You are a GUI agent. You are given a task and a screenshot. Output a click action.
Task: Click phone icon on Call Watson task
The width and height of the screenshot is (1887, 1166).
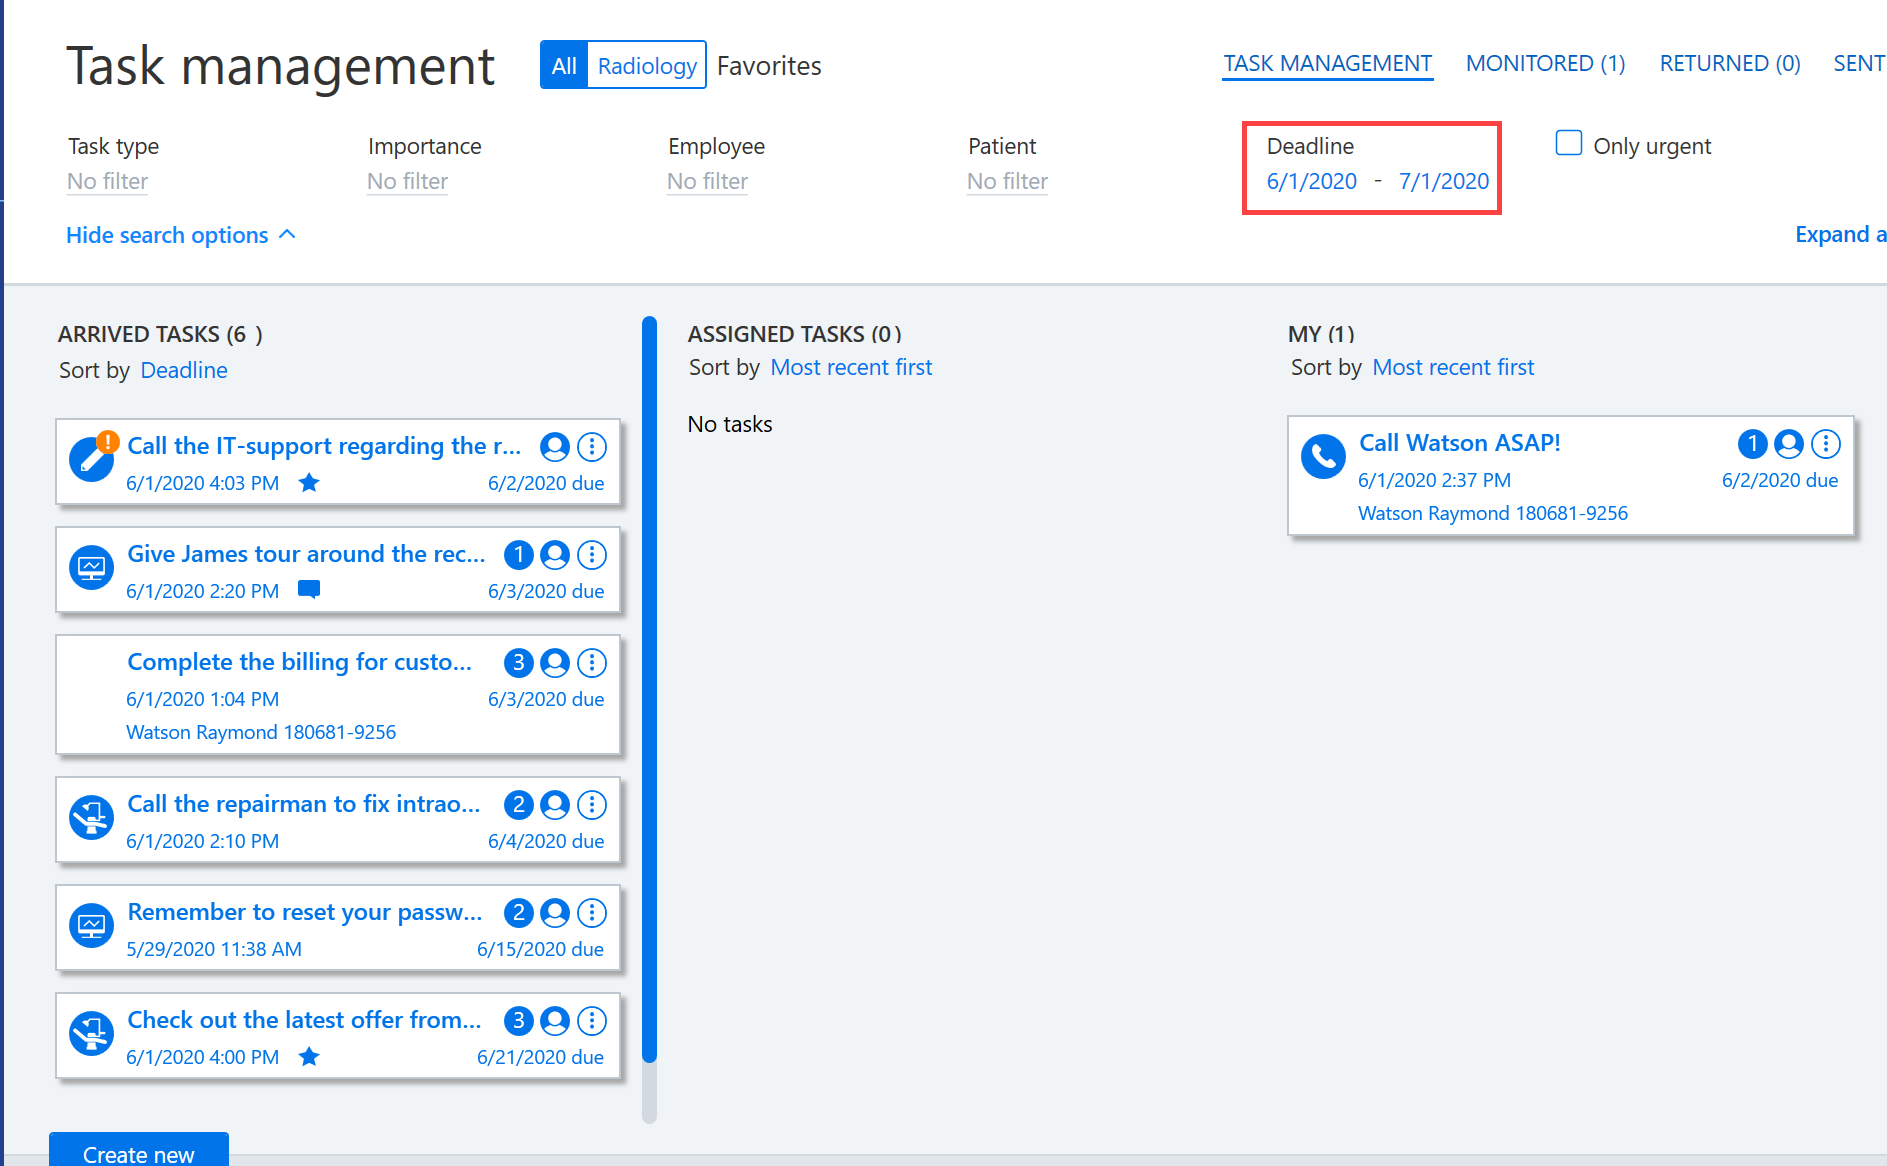point(1323,457)
